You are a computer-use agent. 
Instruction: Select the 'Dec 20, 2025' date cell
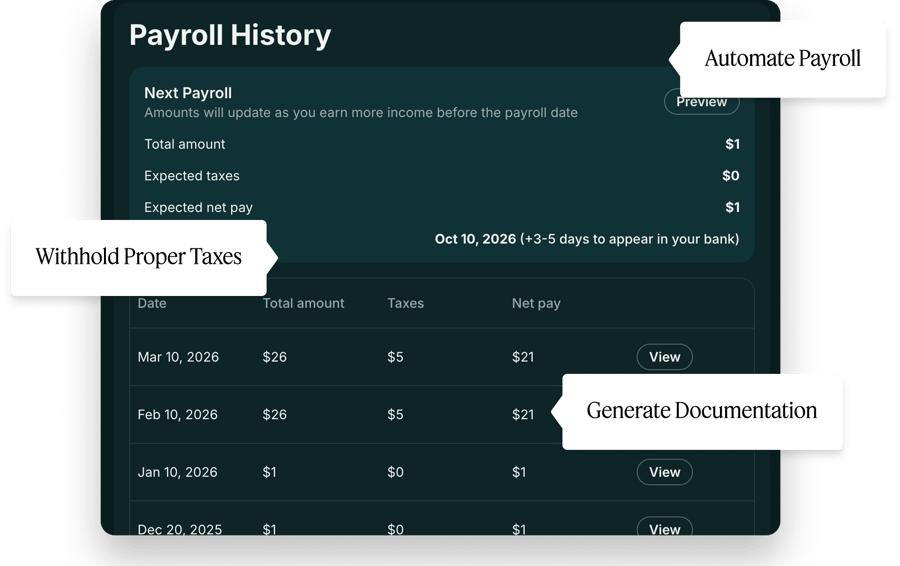click(180, 529)
